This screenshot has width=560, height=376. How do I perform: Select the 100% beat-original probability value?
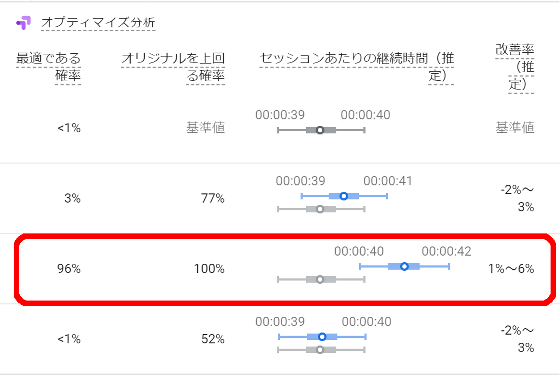(209, 269)
